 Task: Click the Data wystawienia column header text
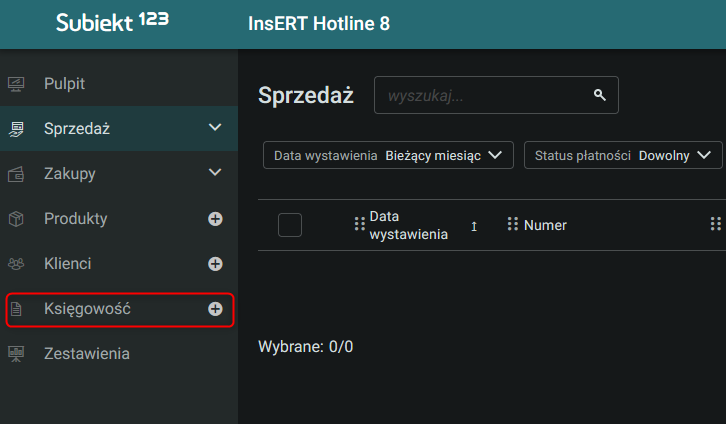coord(408,225)
